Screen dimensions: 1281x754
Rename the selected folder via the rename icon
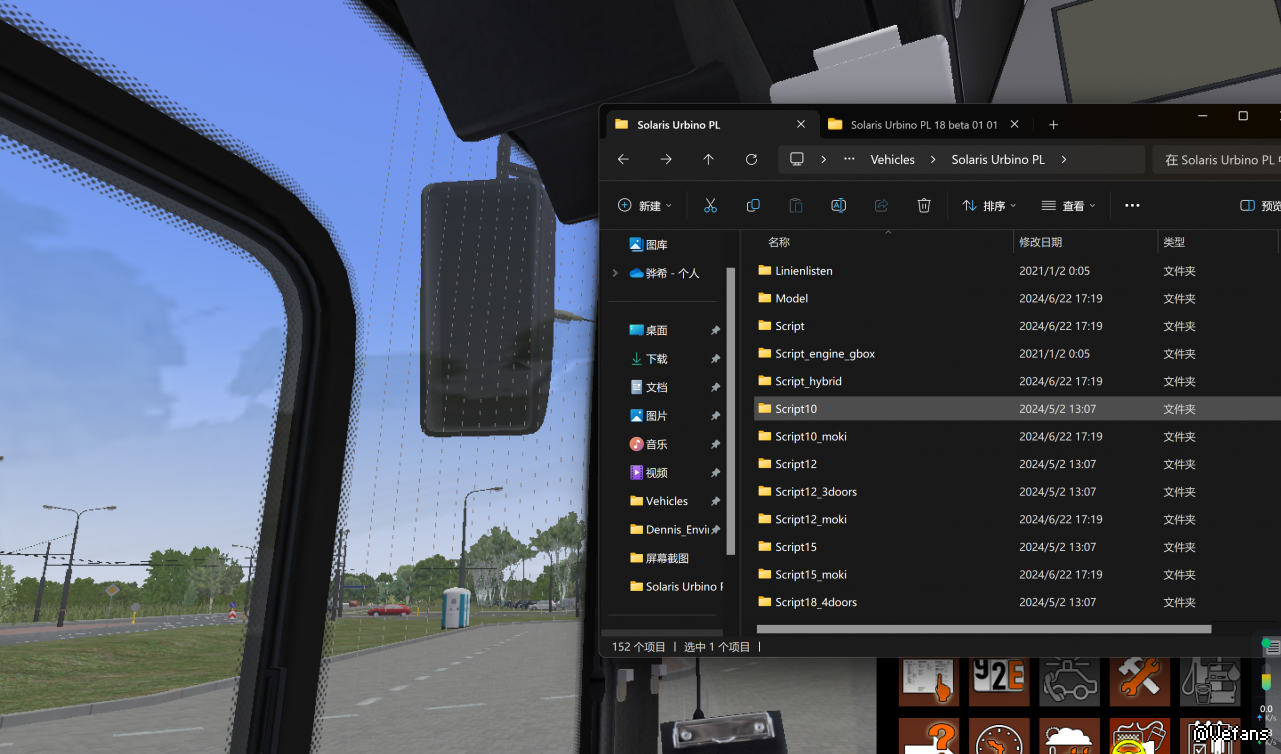pos(839,205)
